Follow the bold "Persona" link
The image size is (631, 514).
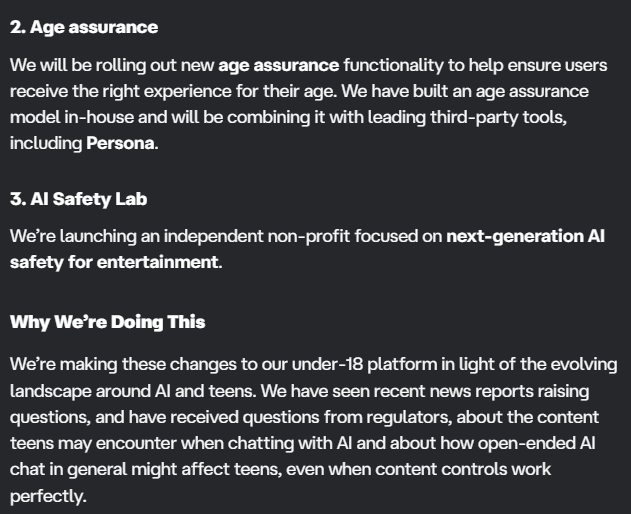click(x=120, y=143)
